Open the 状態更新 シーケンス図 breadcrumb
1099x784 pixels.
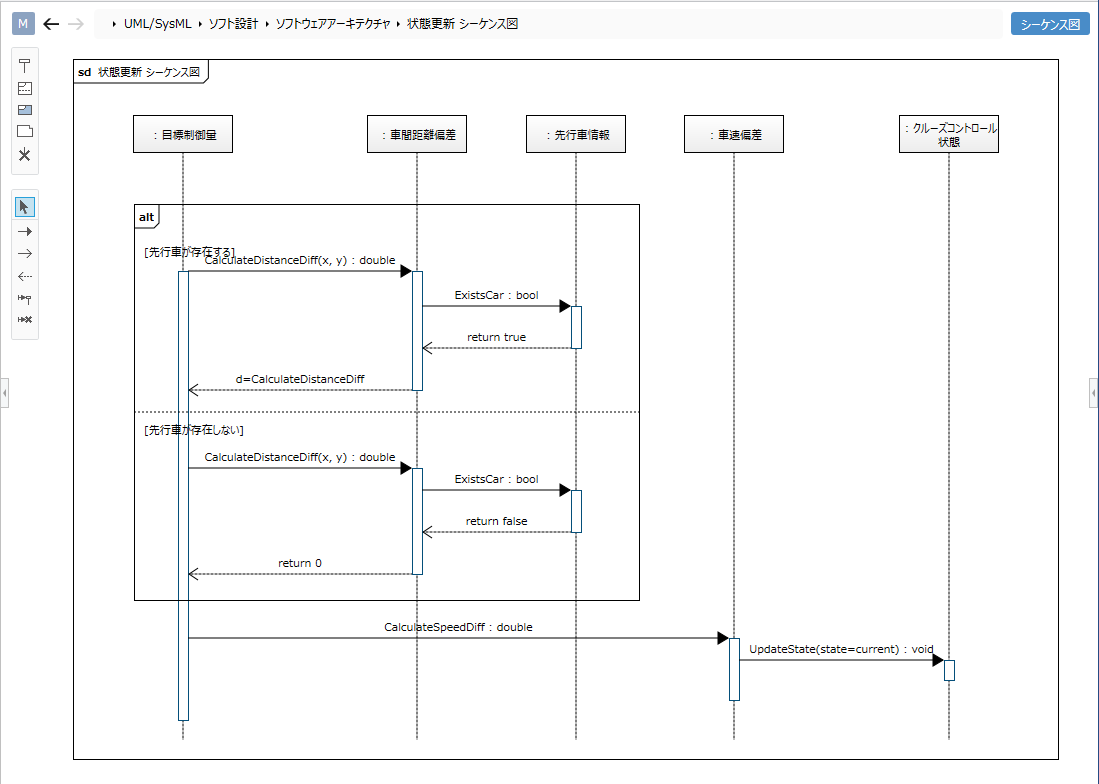coord(463,24)
